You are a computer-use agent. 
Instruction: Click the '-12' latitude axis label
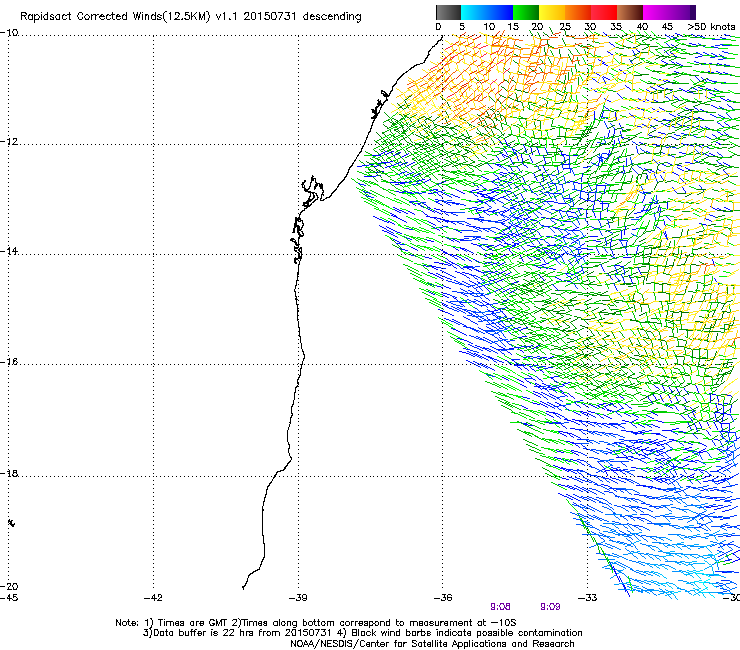pyautogui.click(x=9, y=142)
